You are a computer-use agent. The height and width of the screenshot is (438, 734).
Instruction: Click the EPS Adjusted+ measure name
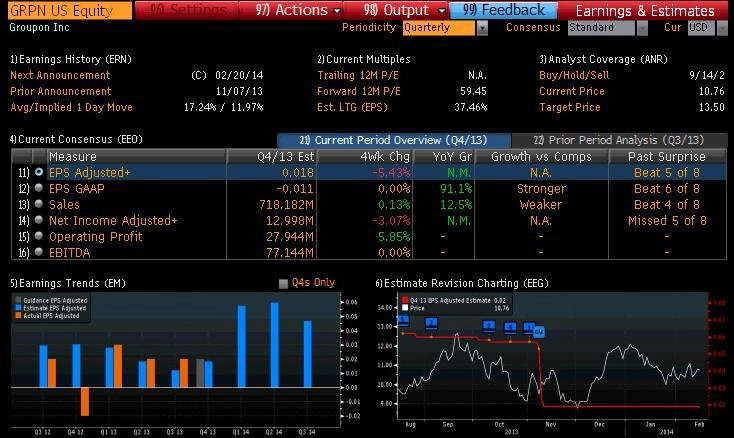tap(89, 173)
